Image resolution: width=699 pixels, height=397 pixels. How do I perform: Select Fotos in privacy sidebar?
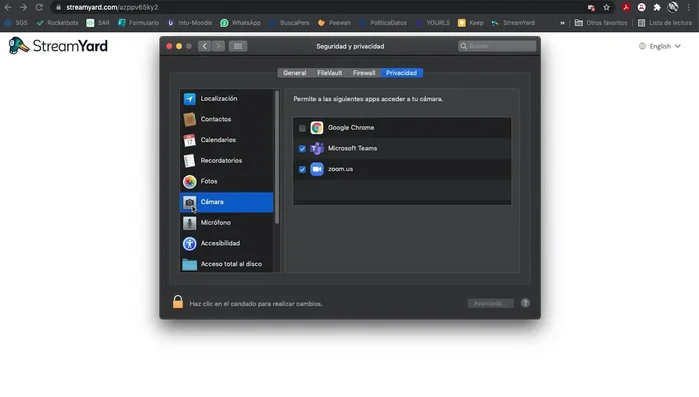coord(226,181)
